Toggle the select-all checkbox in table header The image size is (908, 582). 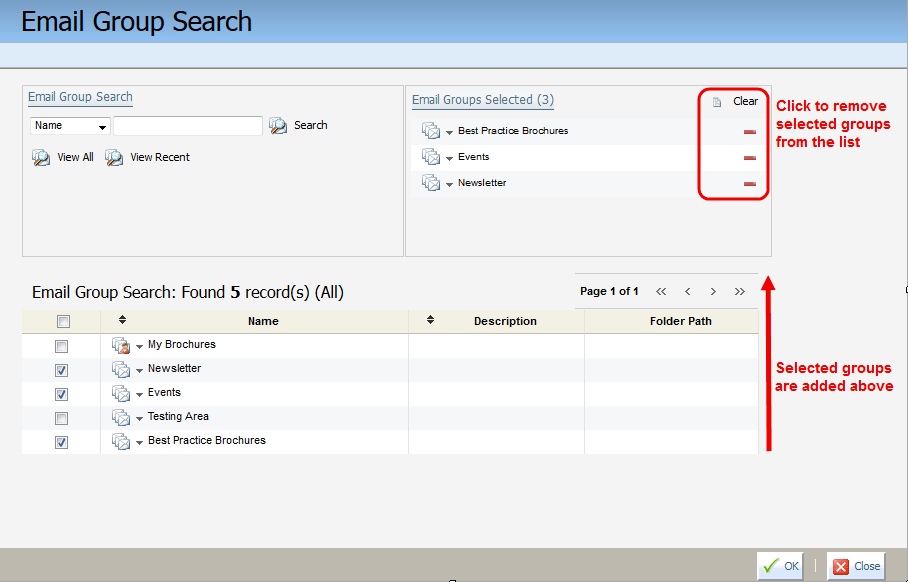62,321
